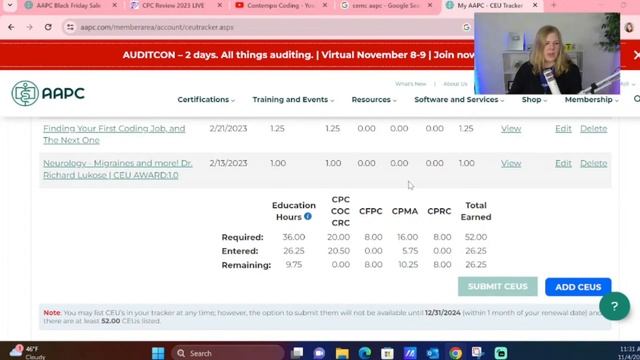Go back with the browser back arrow
Screen dimensions: 640x360
point(11,27)
